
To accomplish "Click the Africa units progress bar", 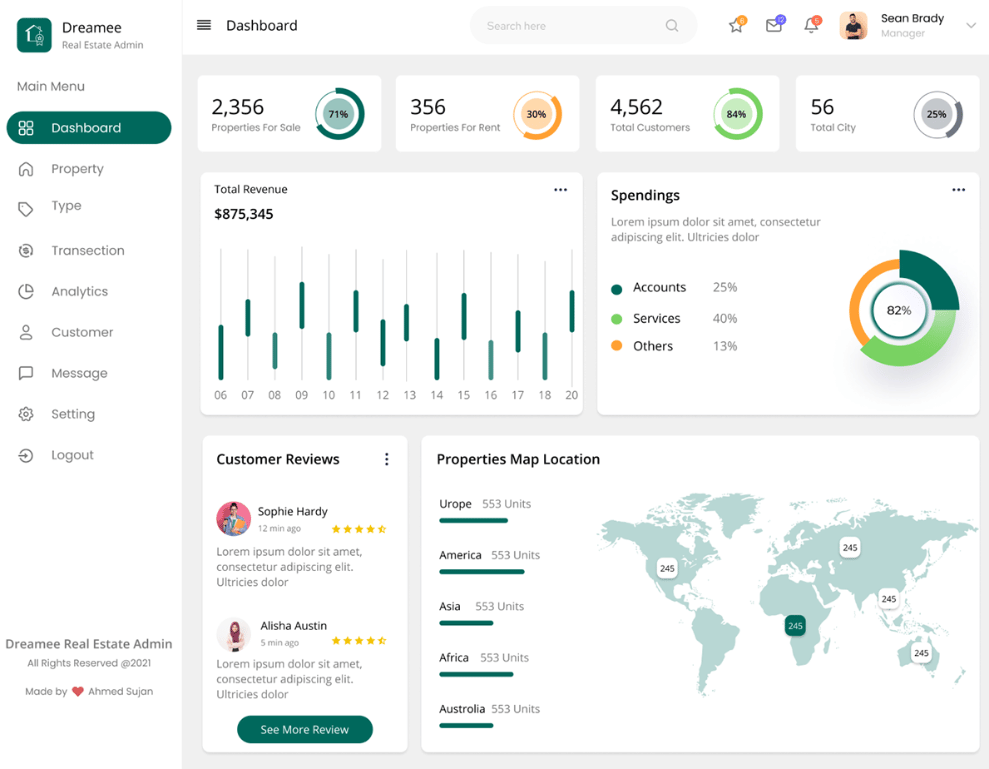I will tap(476, 674).
